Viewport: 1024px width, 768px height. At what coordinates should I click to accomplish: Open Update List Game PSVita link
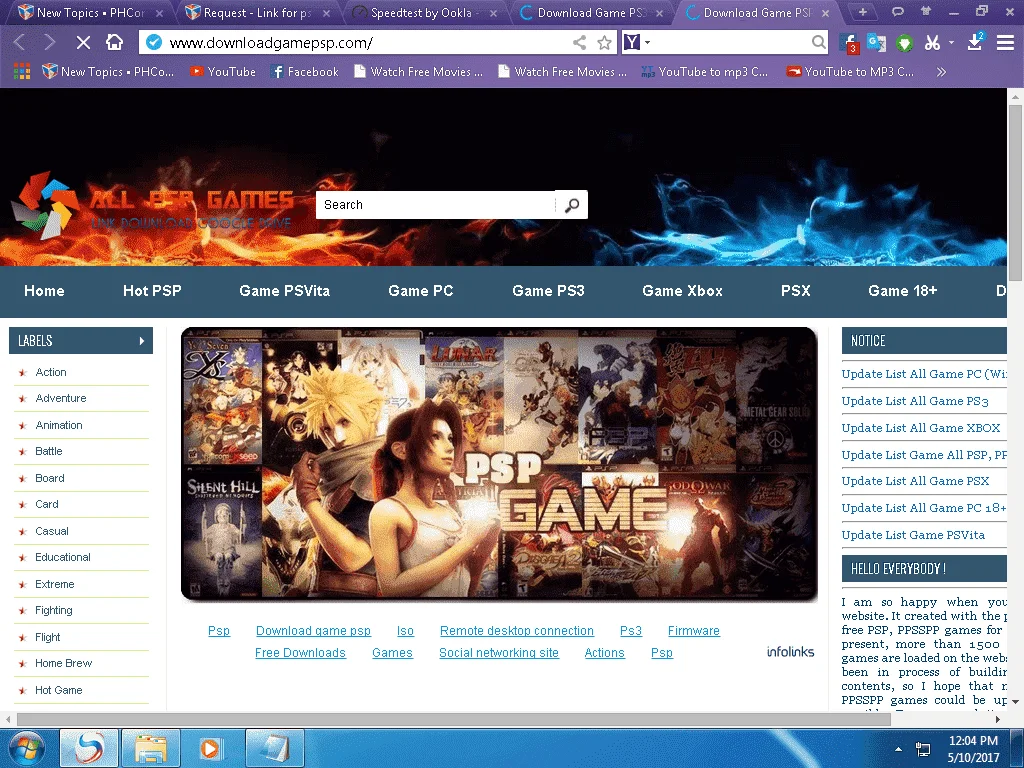913,535
